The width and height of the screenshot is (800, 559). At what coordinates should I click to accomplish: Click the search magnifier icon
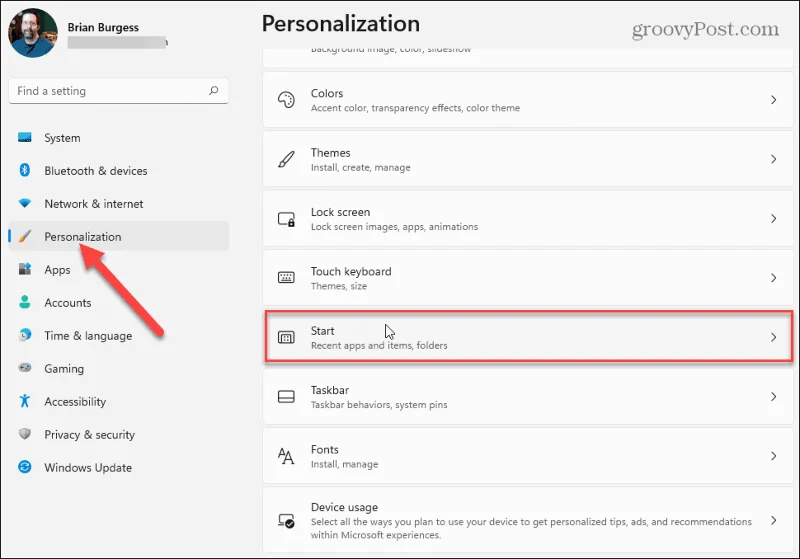(x=214, y=90)
